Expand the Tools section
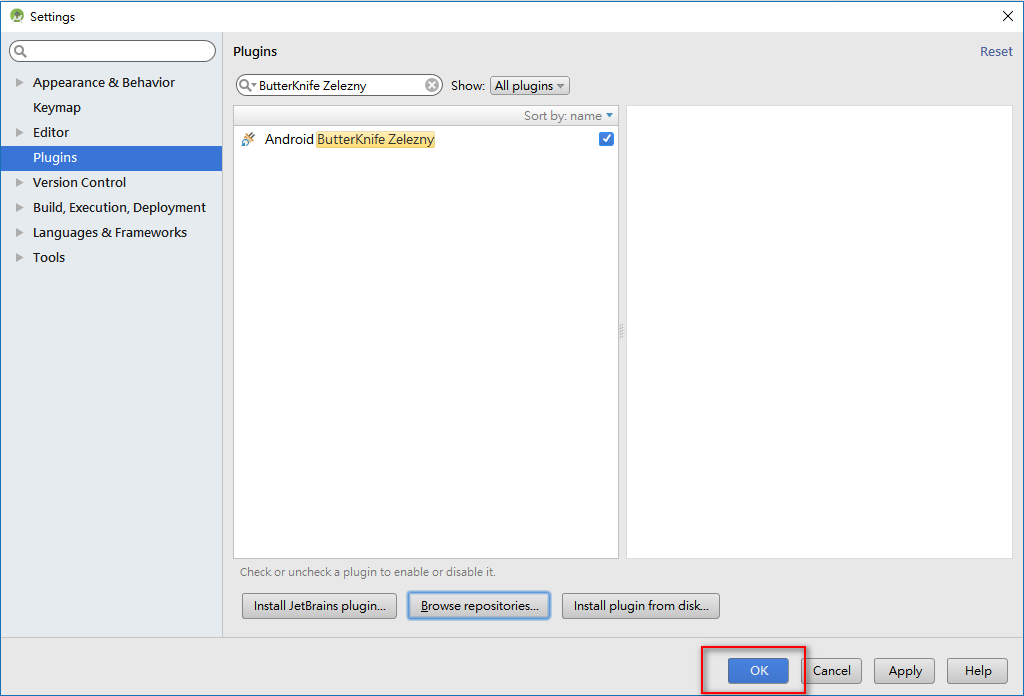The width and height of the screenshot is (1024, 696). coord(20,257)
